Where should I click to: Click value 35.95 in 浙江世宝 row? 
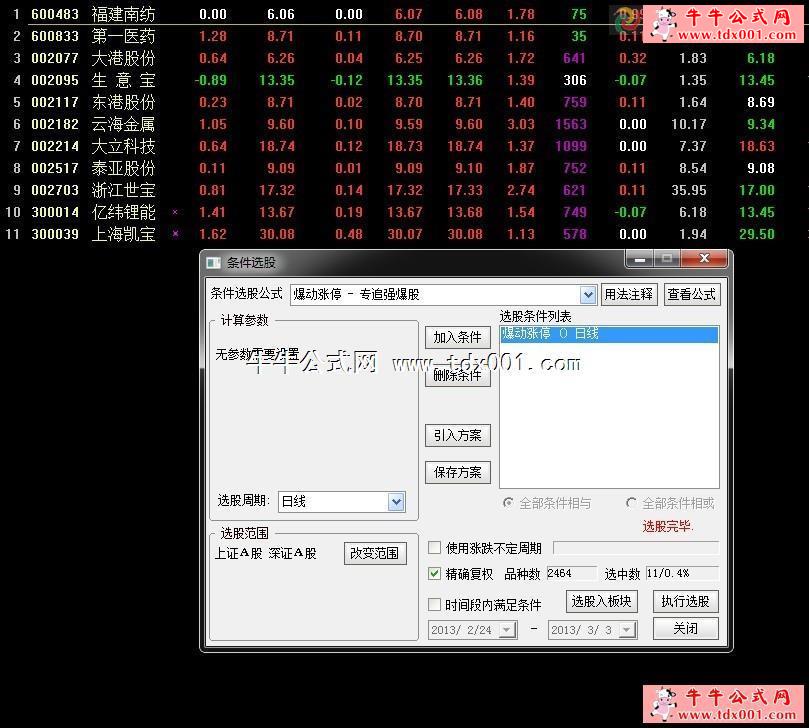pos(689,190)
